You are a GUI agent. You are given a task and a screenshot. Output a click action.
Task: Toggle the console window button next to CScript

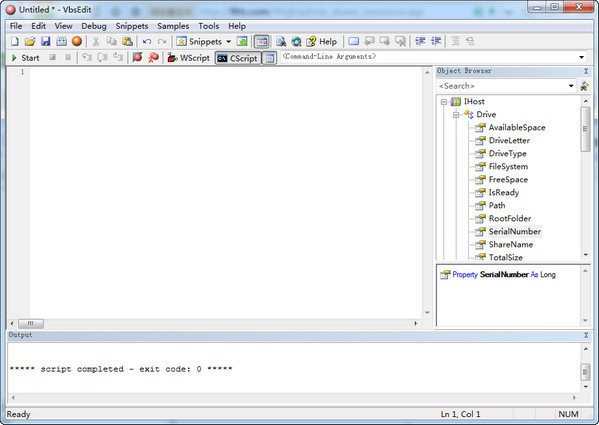coord(270,58)
